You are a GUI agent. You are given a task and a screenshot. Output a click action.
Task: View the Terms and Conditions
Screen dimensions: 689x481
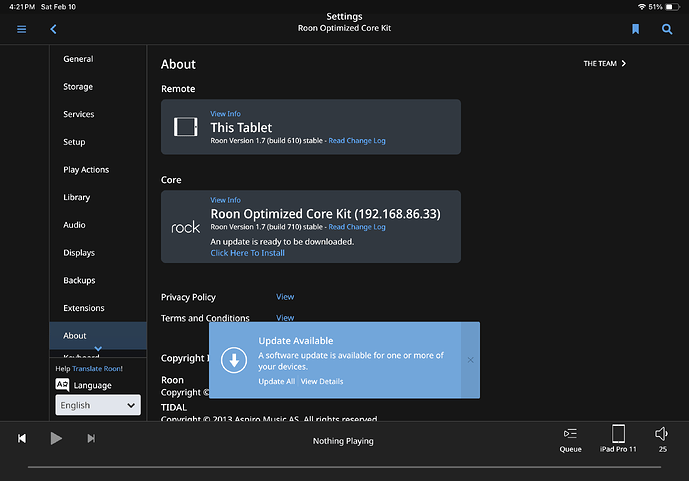tap(285, 318)
